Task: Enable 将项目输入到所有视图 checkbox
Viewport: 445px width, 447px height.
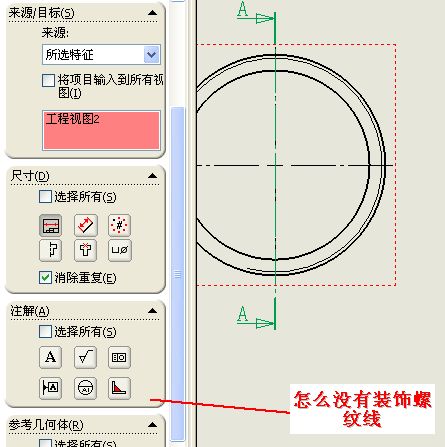Action: point(49,81)
